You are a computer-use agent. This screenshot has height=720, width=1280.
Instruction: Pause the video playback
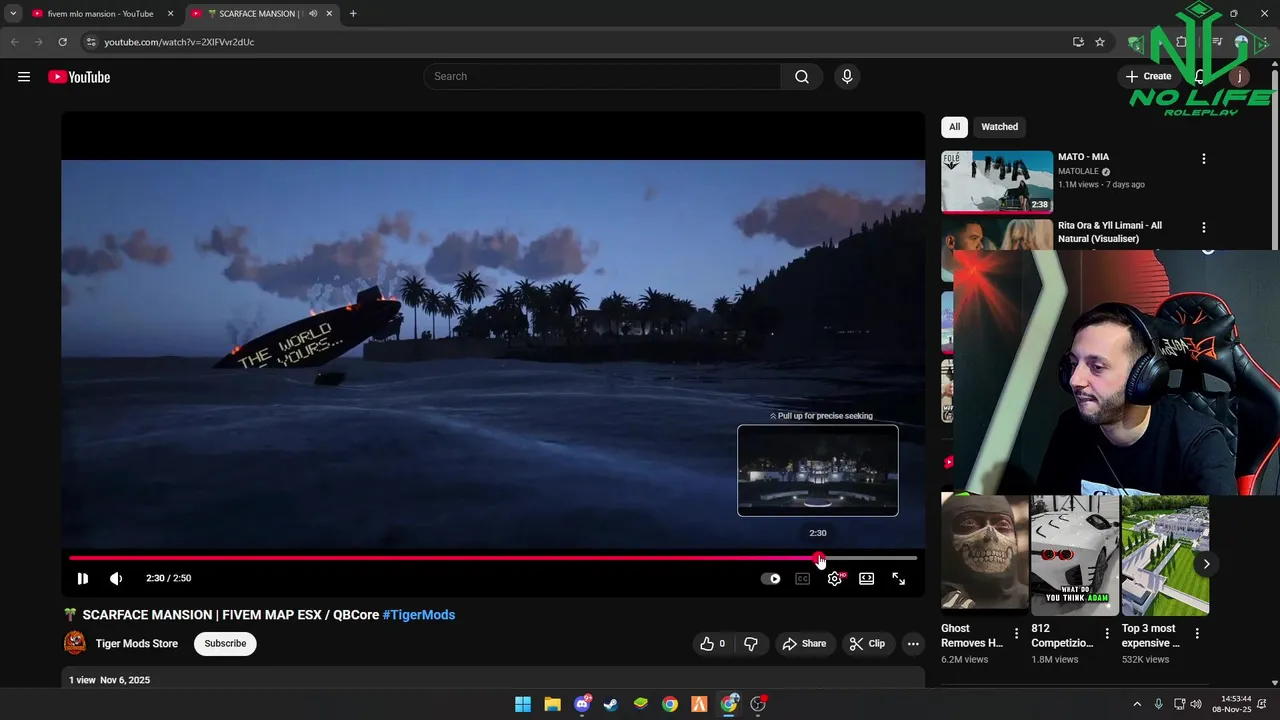(83, 578)
